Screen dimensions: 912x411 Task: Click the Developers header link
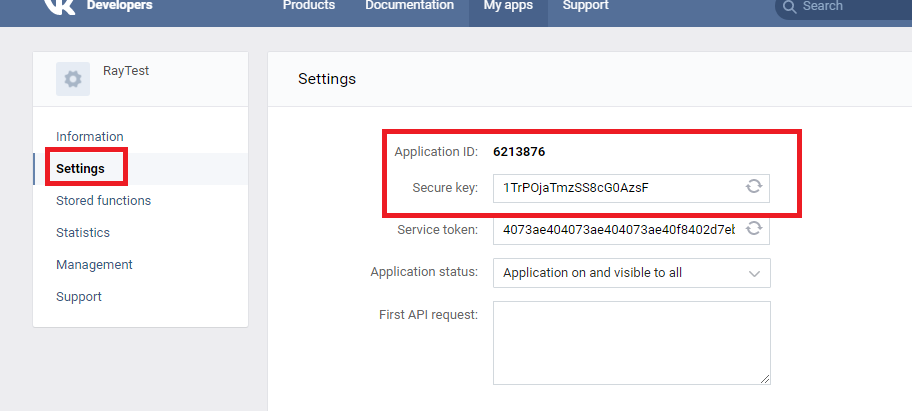pos(120,5)
